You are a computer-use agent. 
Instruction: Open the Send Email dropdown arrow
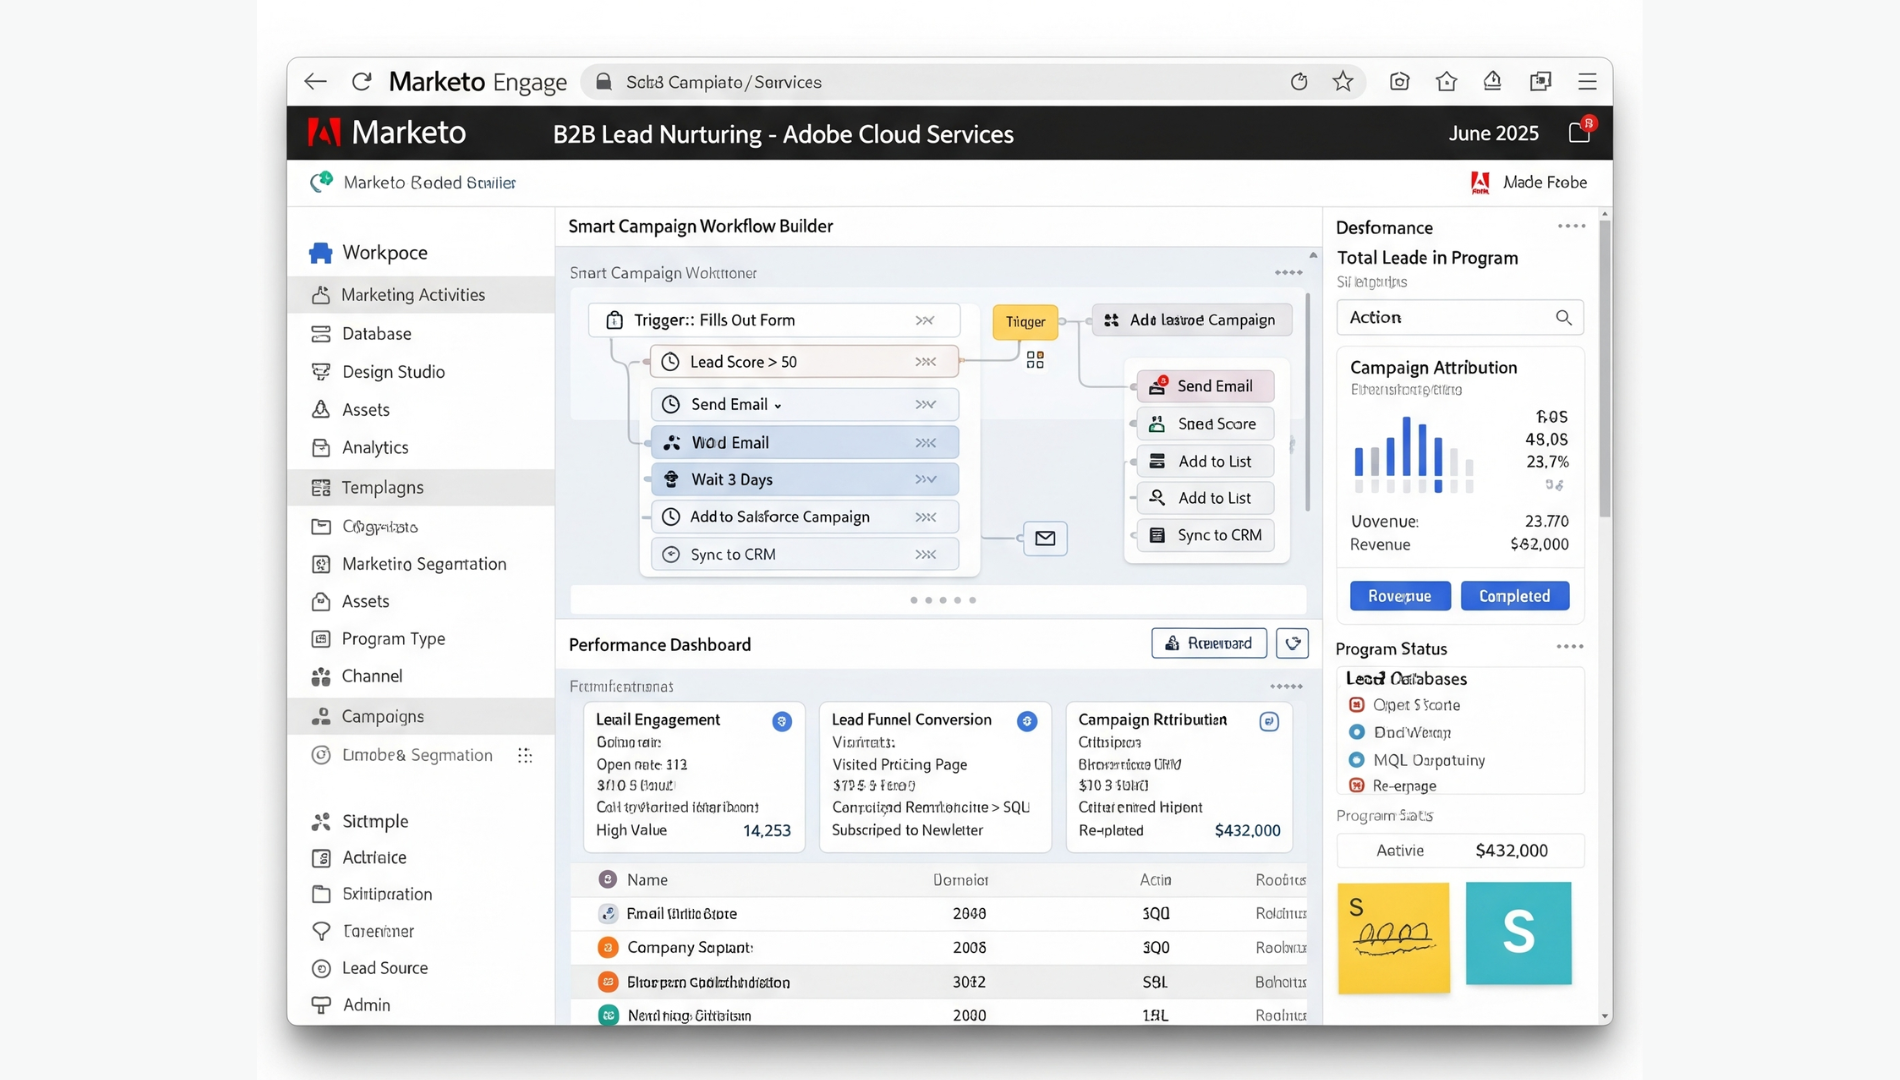(x=778, y=406)
